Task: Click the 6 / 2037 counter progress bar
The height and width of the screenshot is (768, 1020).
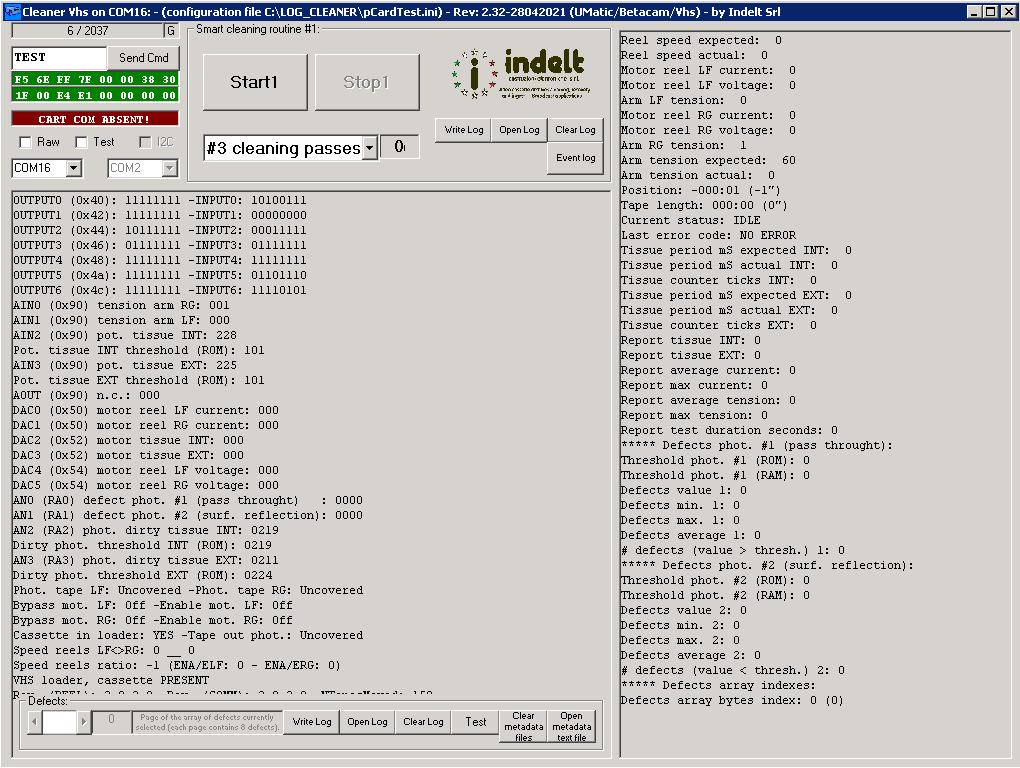Action: click(x=88, y=31)
